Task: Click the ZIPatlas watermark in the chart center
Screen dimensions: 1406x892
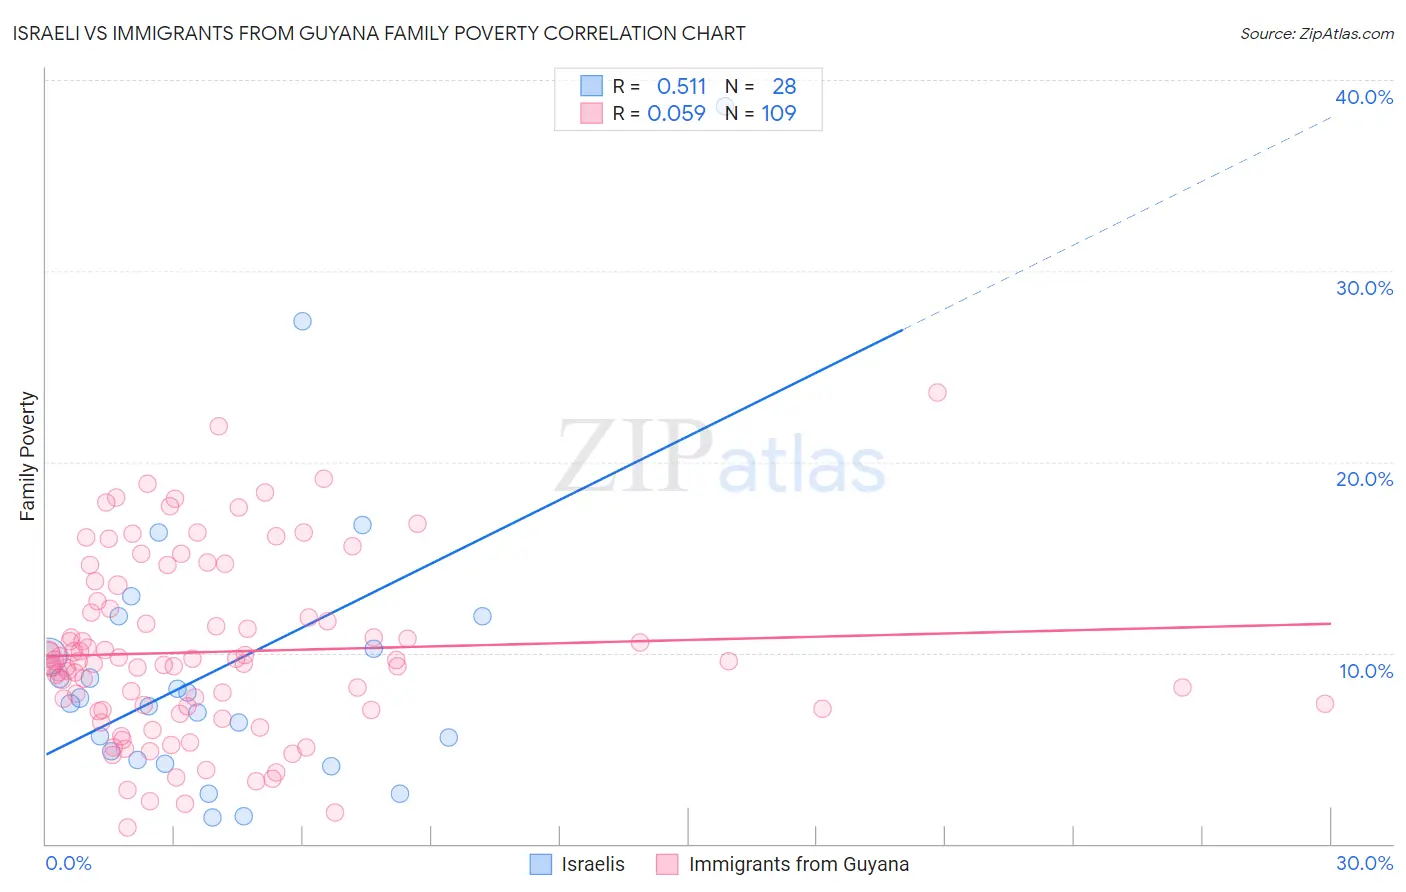Action: 720,458
